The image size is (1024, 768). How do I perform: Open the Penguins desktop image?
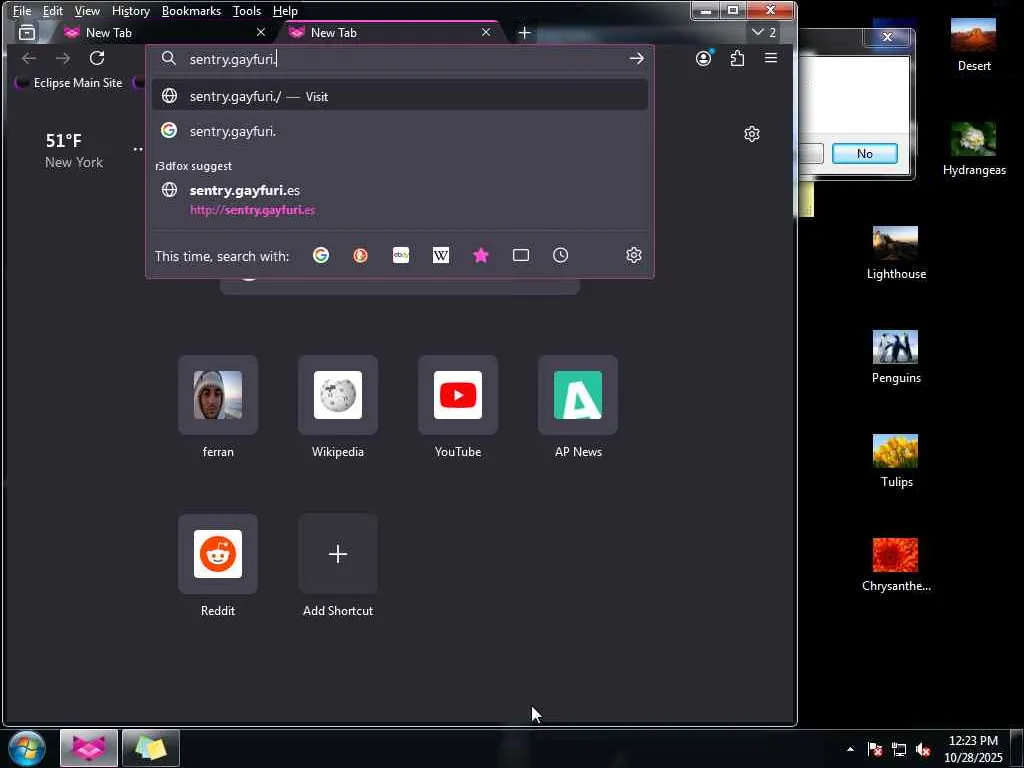click(x=896, y=357)
